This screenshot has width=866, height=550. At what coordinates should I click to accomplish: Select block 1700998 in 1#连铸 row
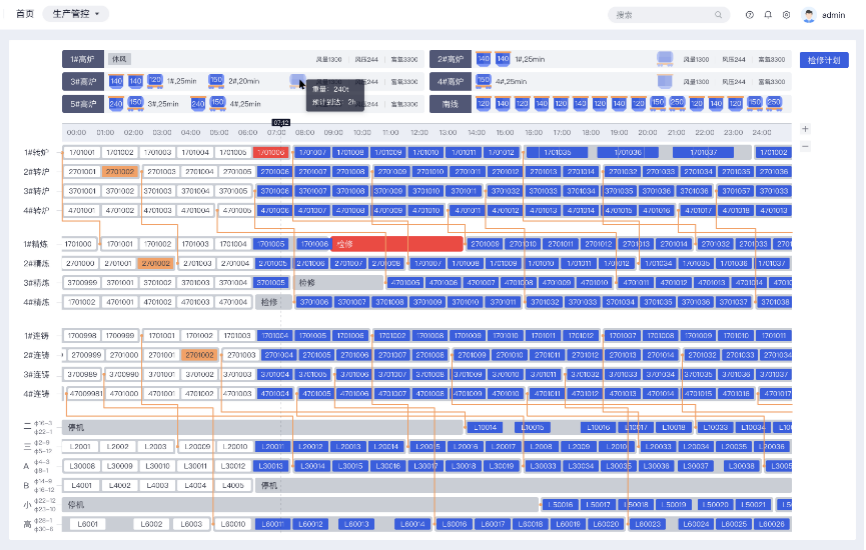coord(82,335)
